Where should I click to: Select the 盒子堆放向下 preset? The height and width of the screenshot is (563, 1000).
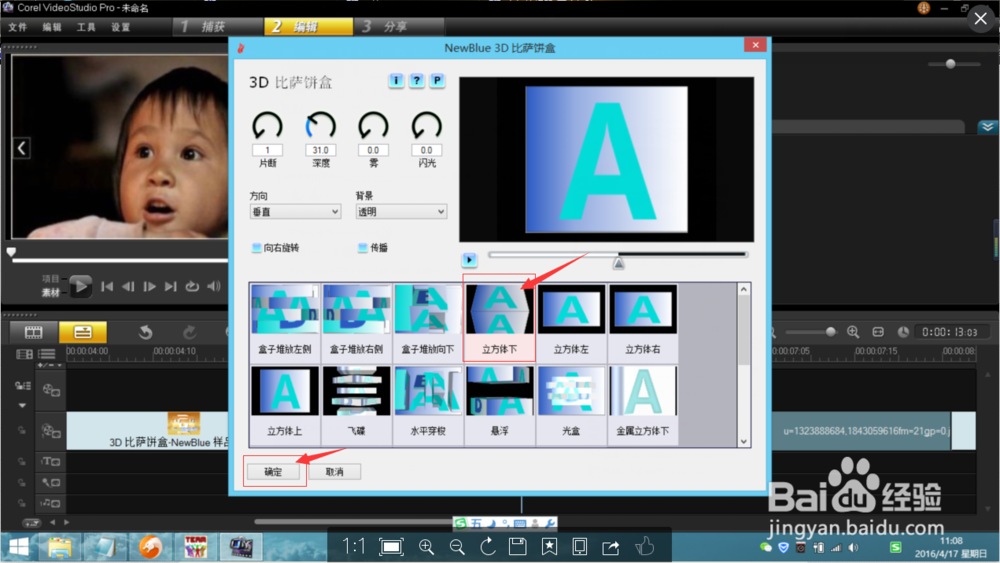[428, 321]
